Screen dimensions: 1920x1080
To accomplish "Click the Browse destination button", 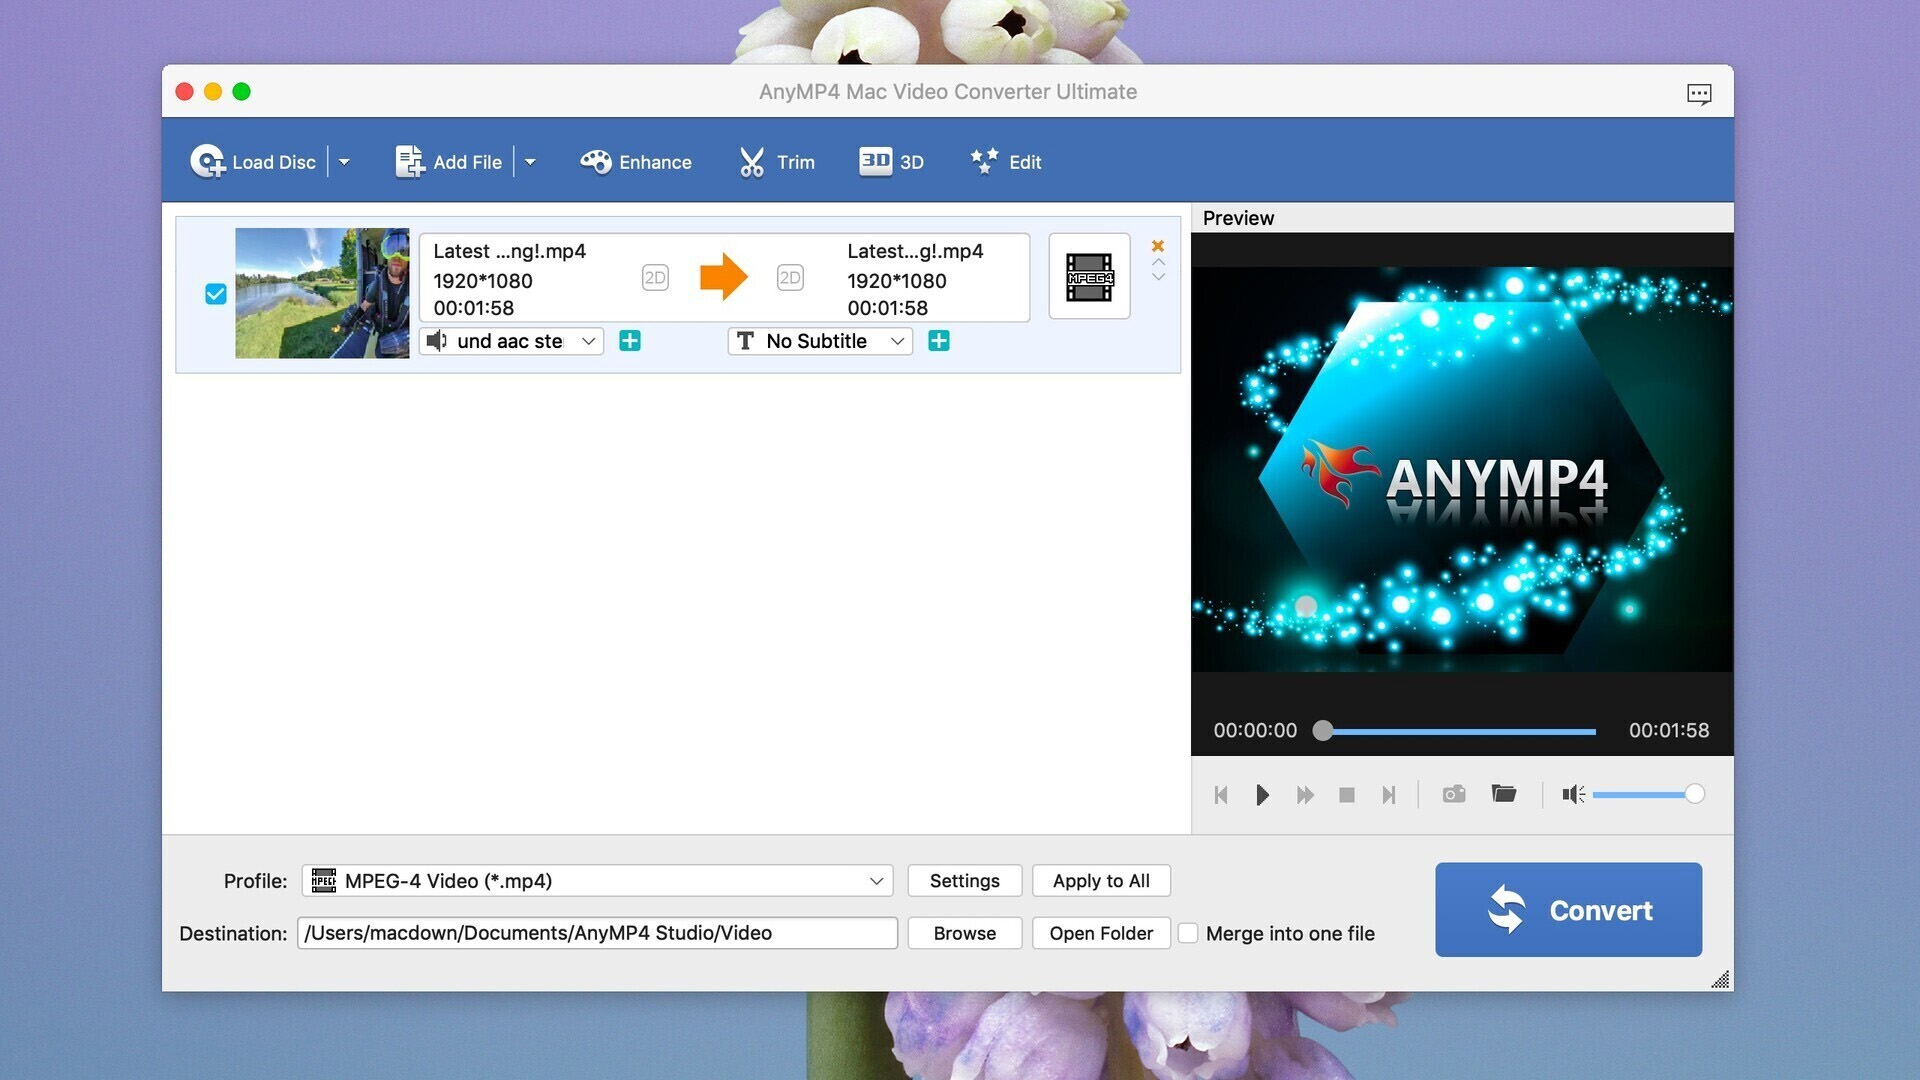I will click(x=964, y=932).
